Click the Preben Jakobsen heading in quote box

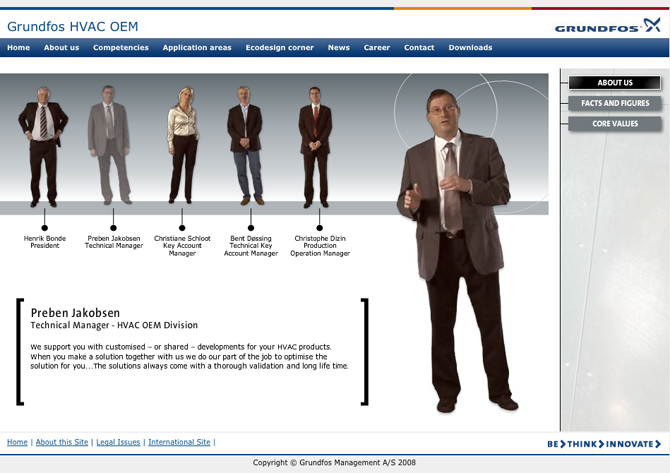point(75,313)
